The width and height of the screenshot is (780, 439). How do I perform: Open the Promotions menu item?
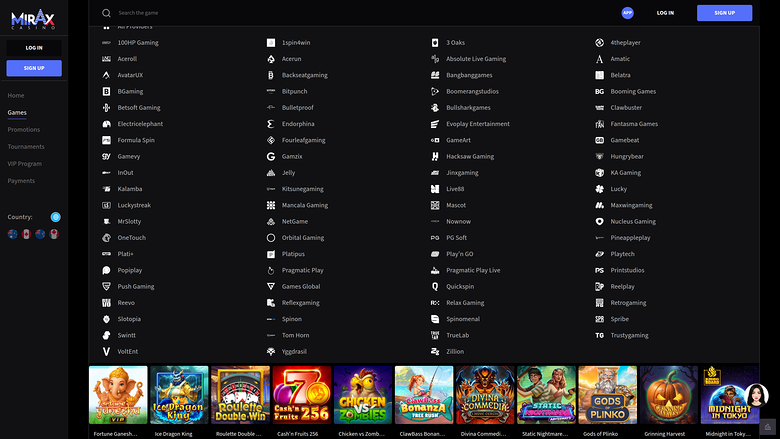click(x=24, y=129)
